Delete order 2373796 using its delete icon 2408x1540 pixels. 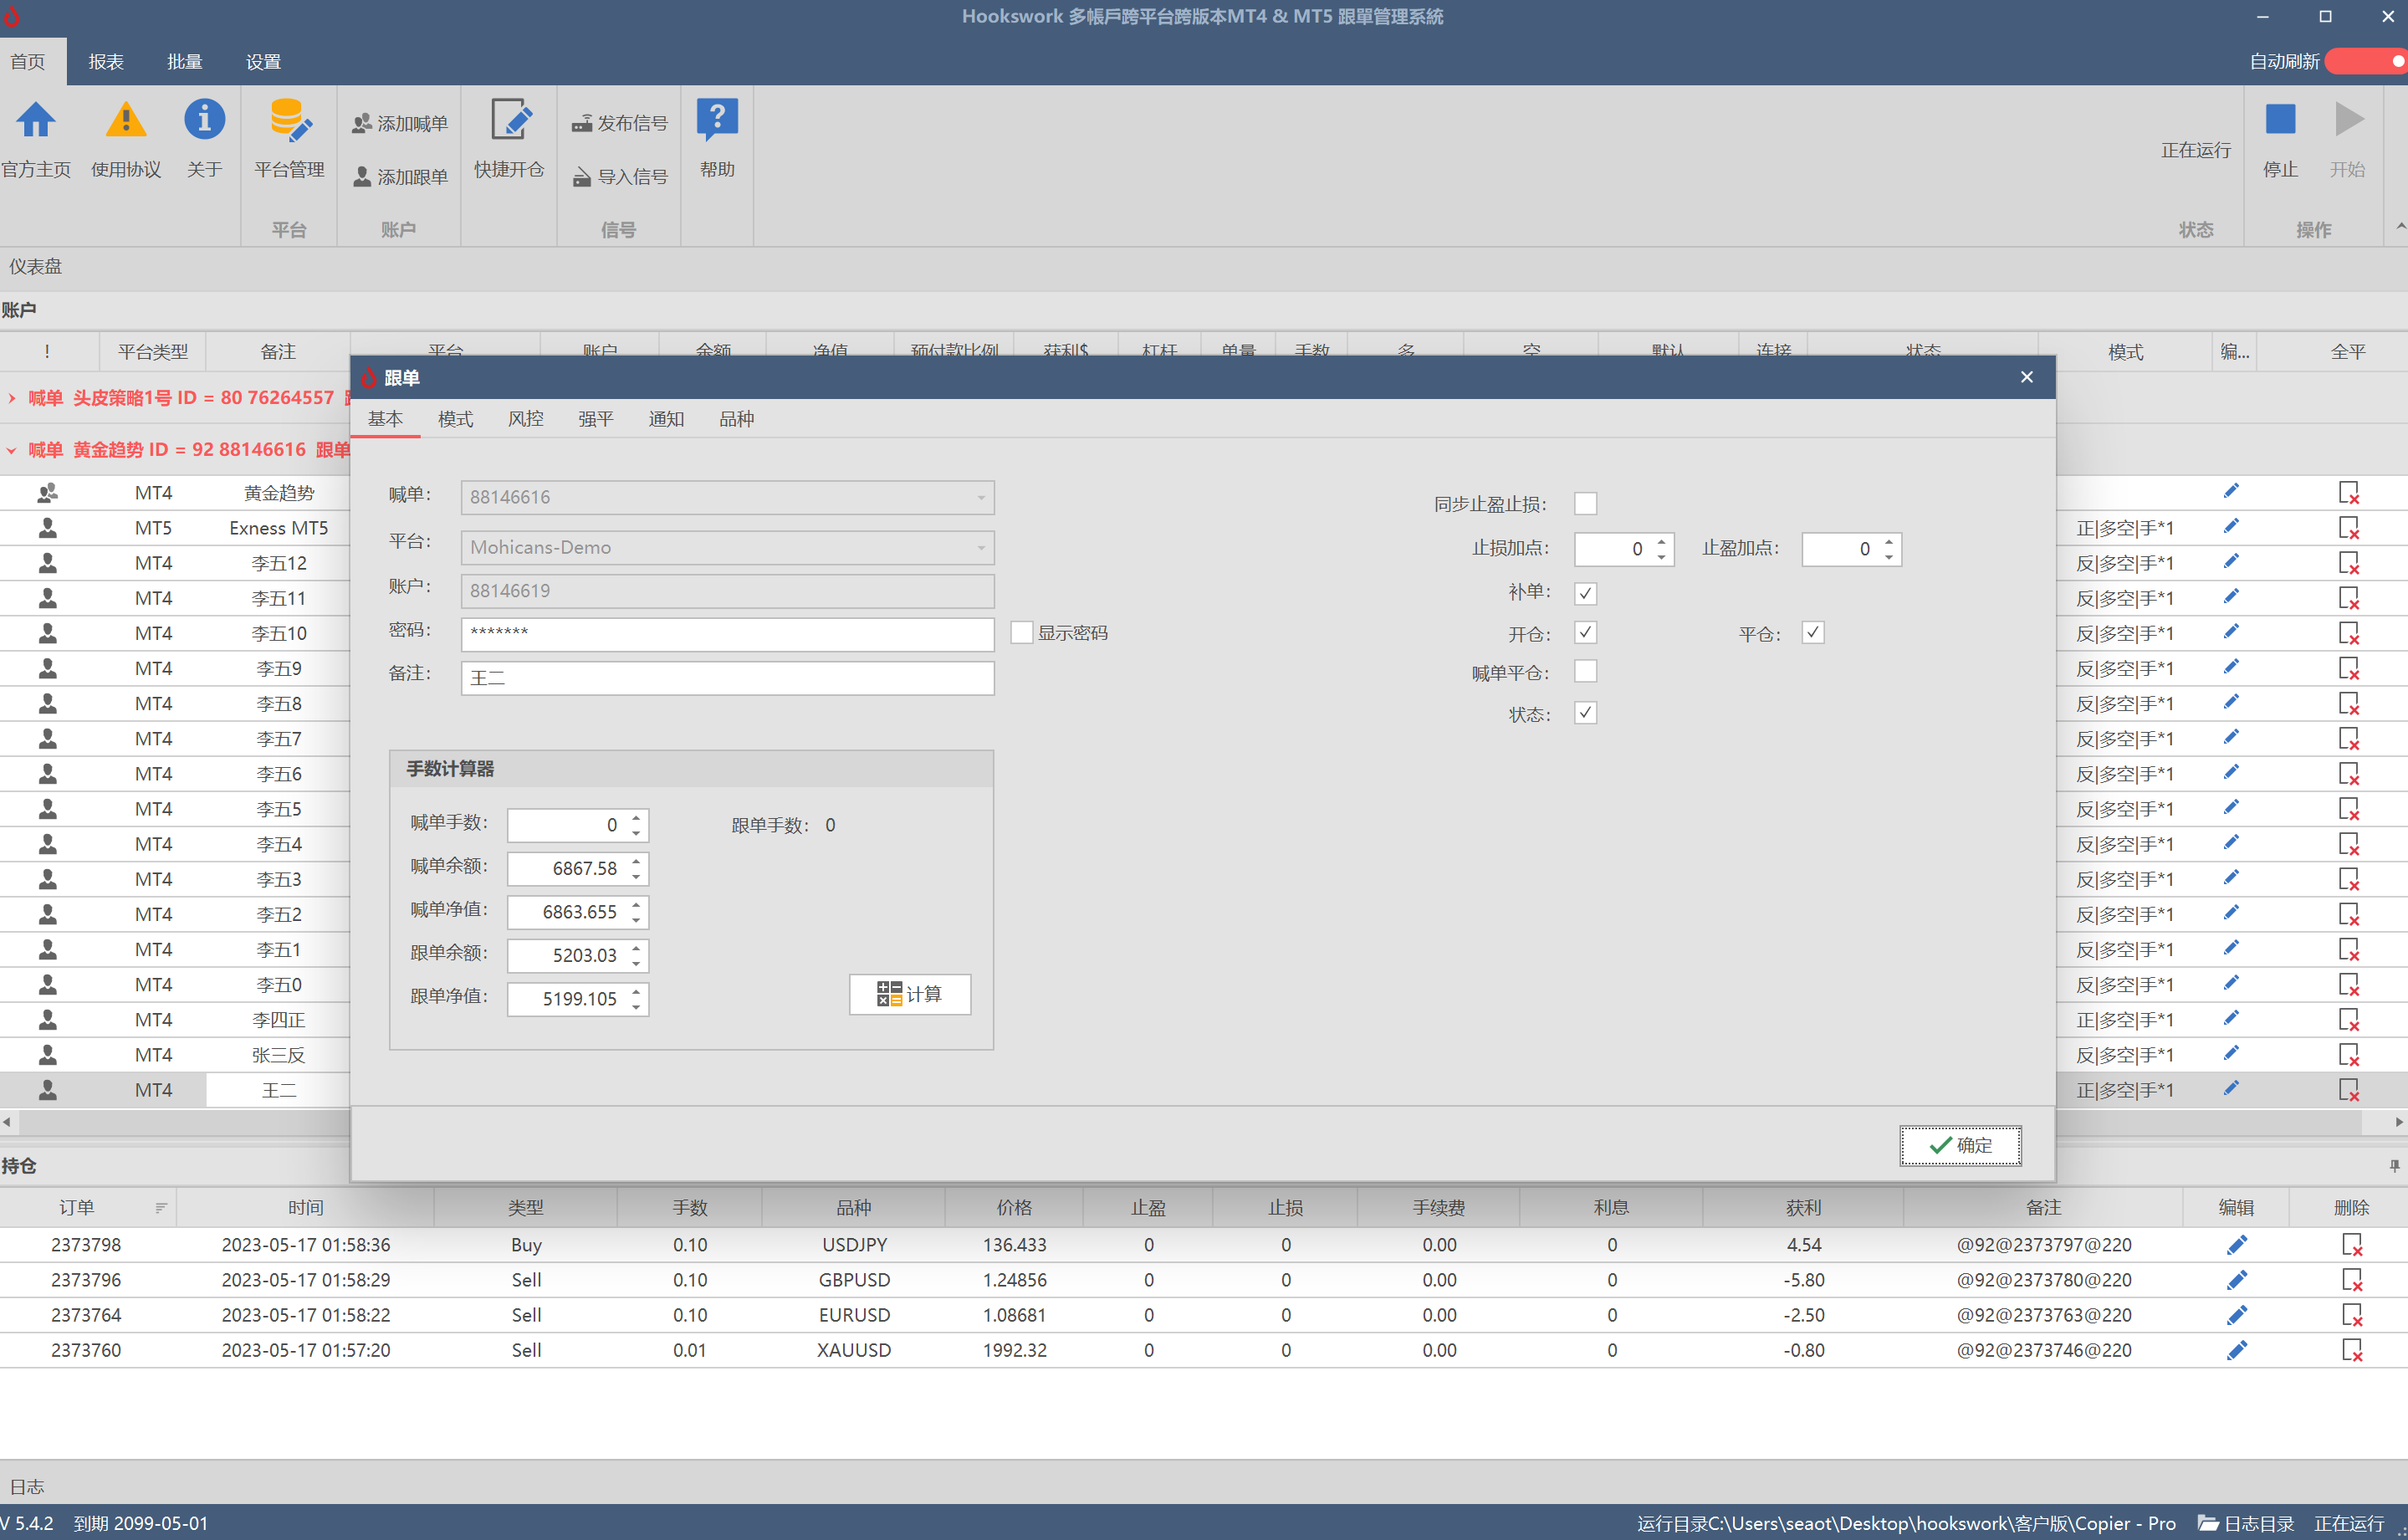(2352, 1280)
